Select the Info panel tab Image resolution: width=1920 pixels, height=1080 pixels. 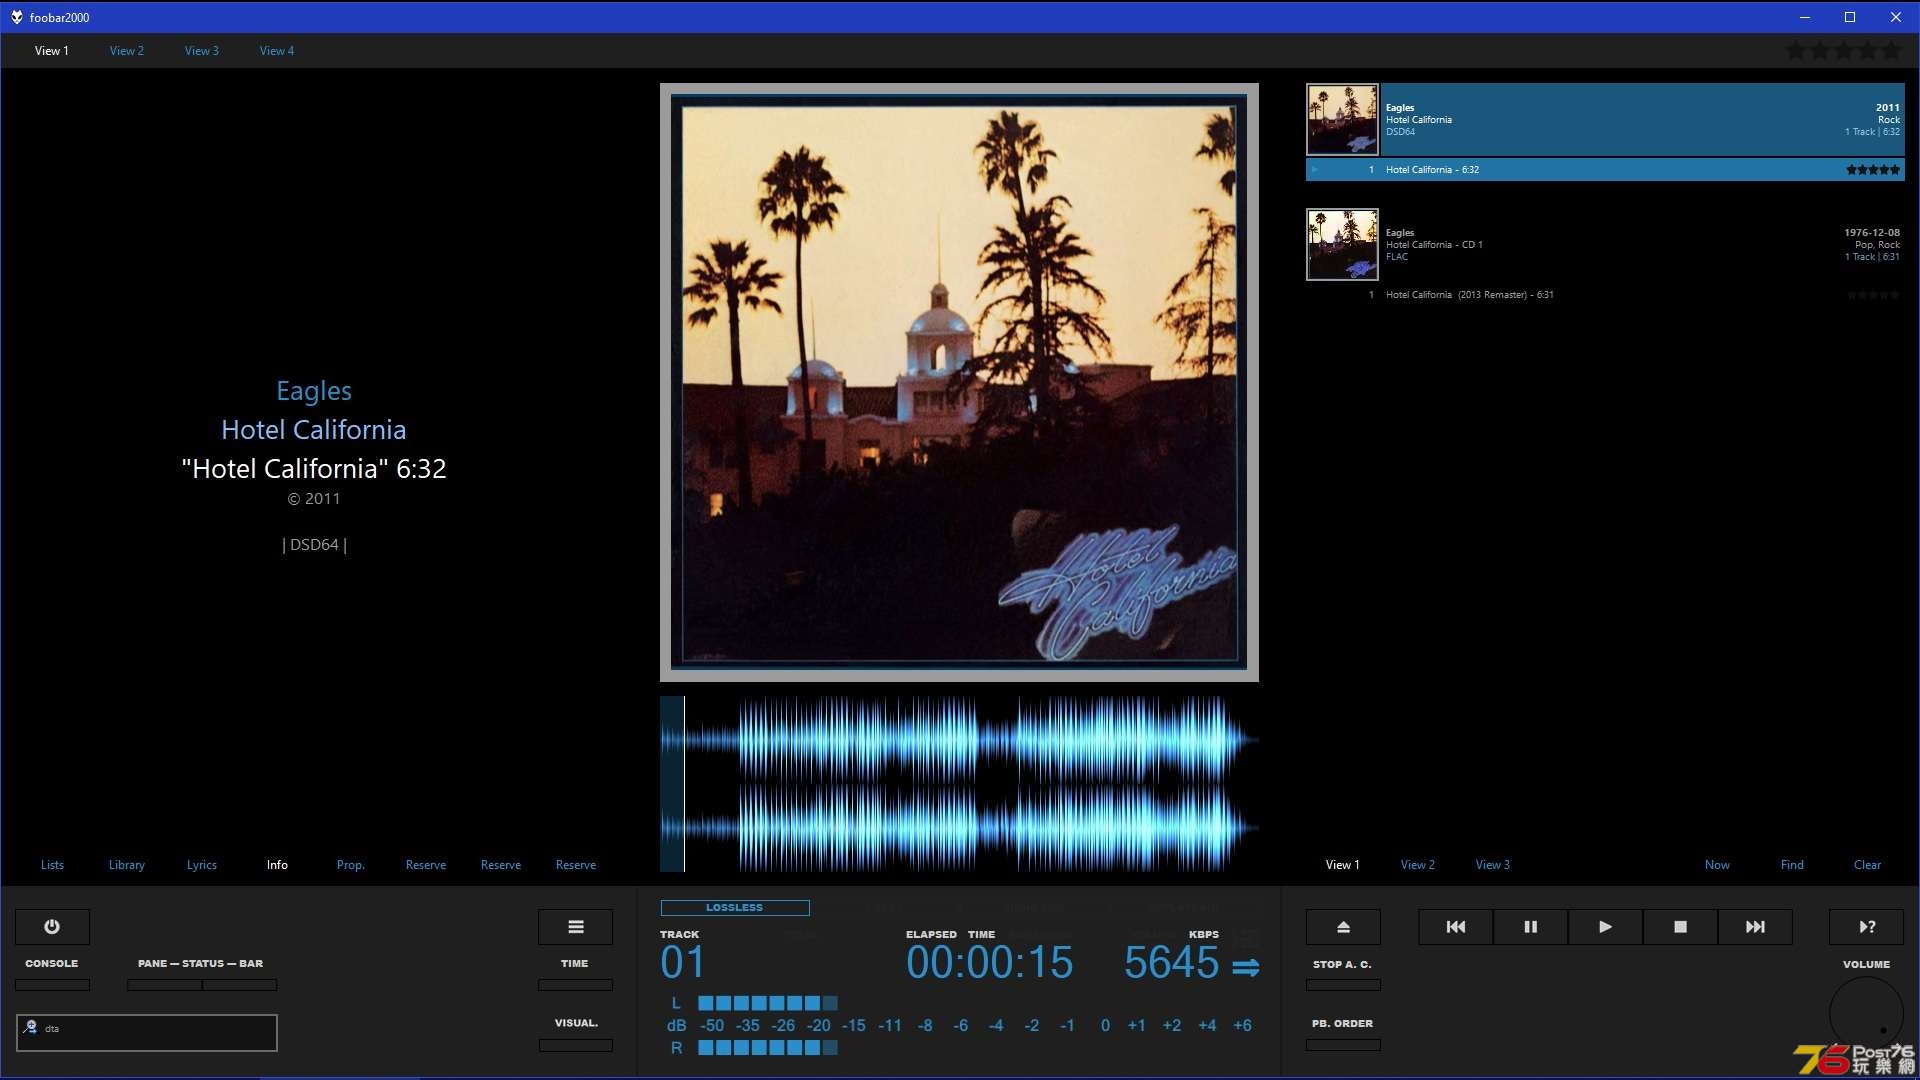tap(277, 865)
